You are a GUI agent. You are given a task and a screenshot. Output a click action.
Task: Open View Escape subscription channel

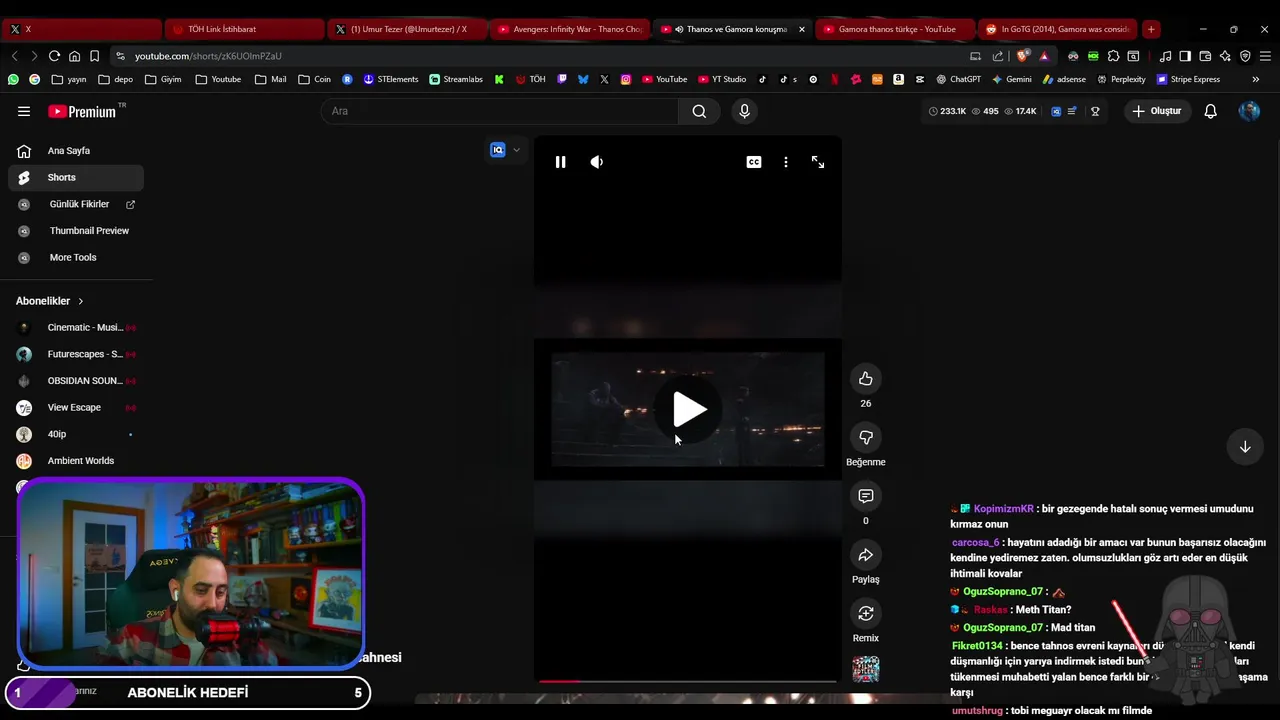(x=76, y=407)
